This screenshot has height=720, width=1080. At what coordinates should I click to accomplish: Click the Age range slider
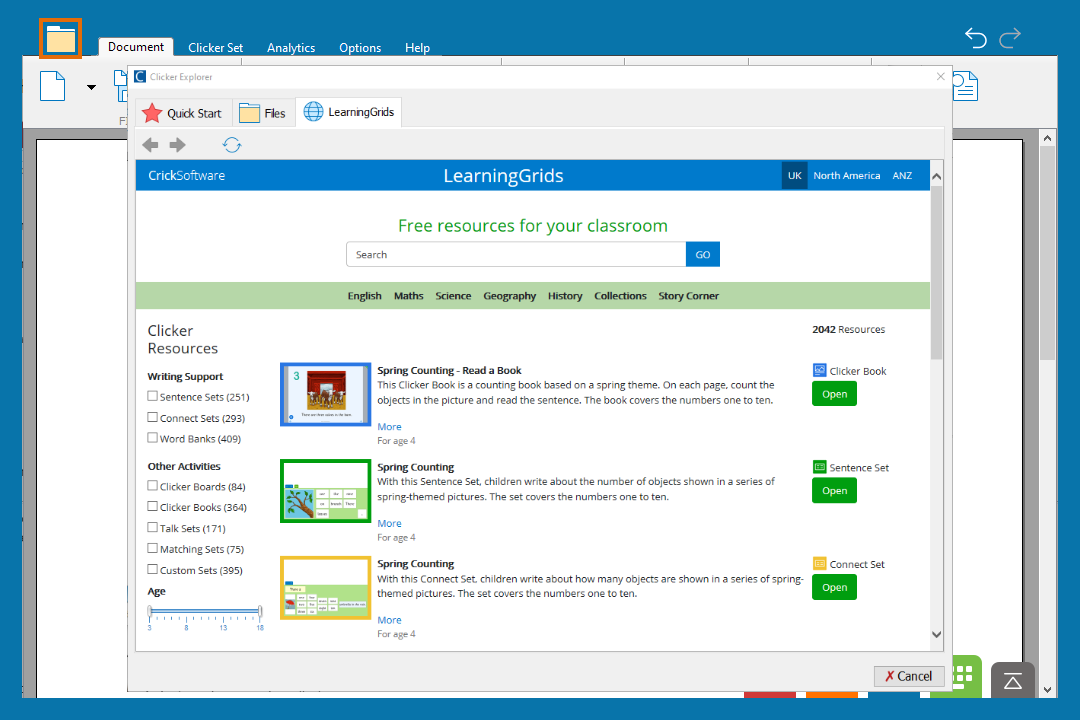(x=204, y=611)
